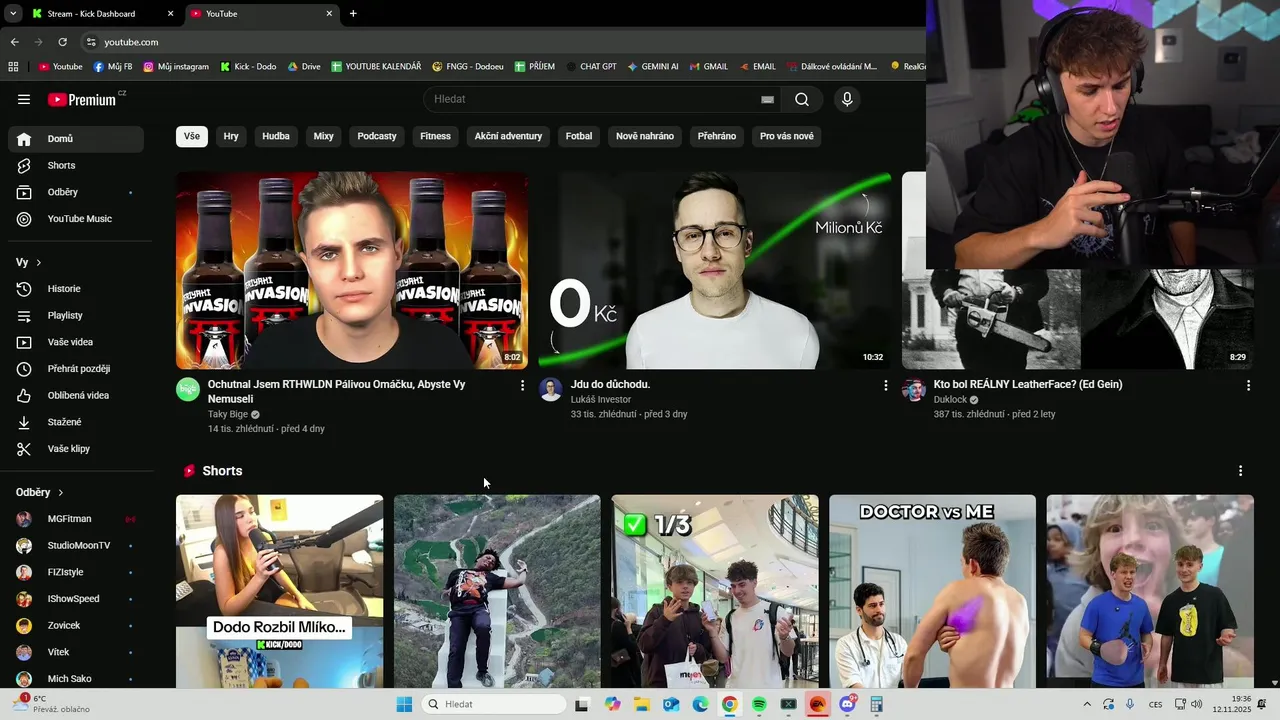Open the YouTube guide hamburger menu
Viewport: 1280px width, 720px height.
[24, 99]
